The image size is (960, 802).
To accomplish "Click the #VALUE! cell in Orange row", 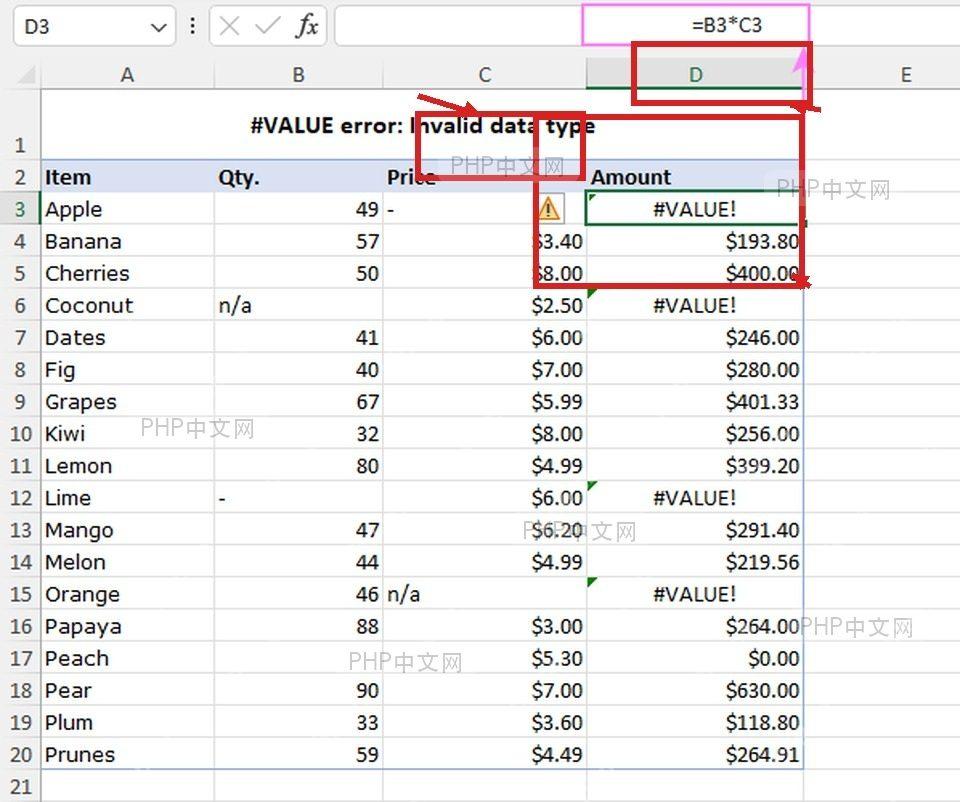I will pos(695,594).
